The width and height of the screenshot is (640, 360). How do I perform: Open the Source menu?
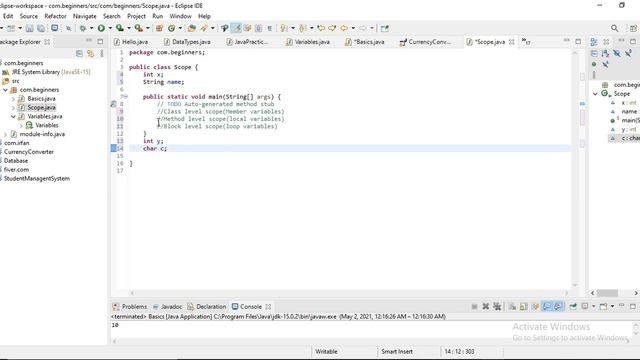coord(29,16)
